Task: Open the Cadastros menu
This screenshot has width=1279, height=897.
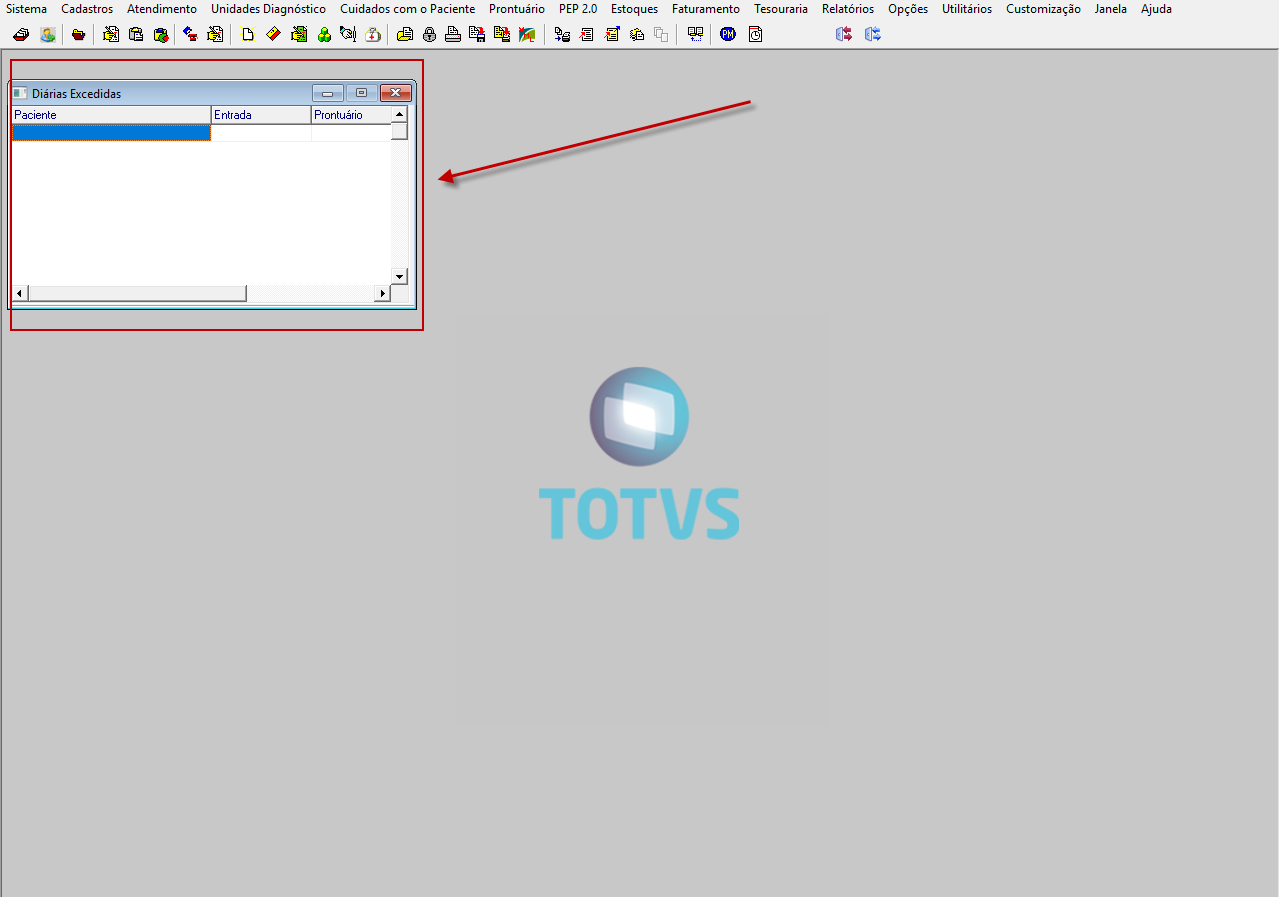Action: point(87,9)
